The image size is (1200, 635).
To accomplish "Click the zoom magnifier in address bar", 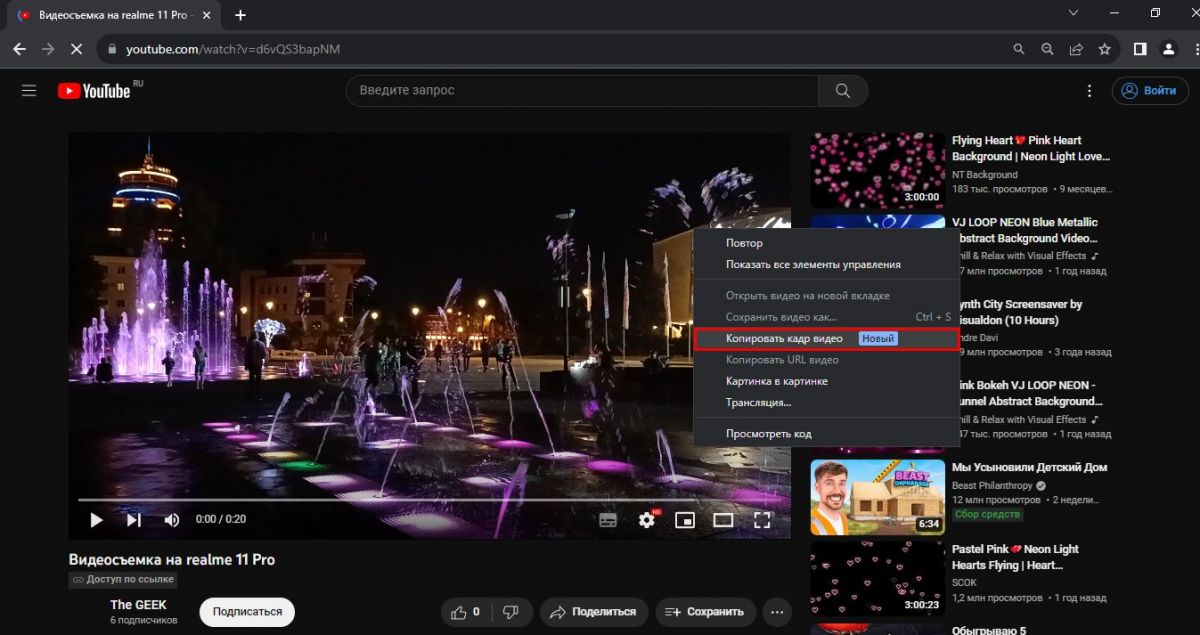I will [1047, 49].
